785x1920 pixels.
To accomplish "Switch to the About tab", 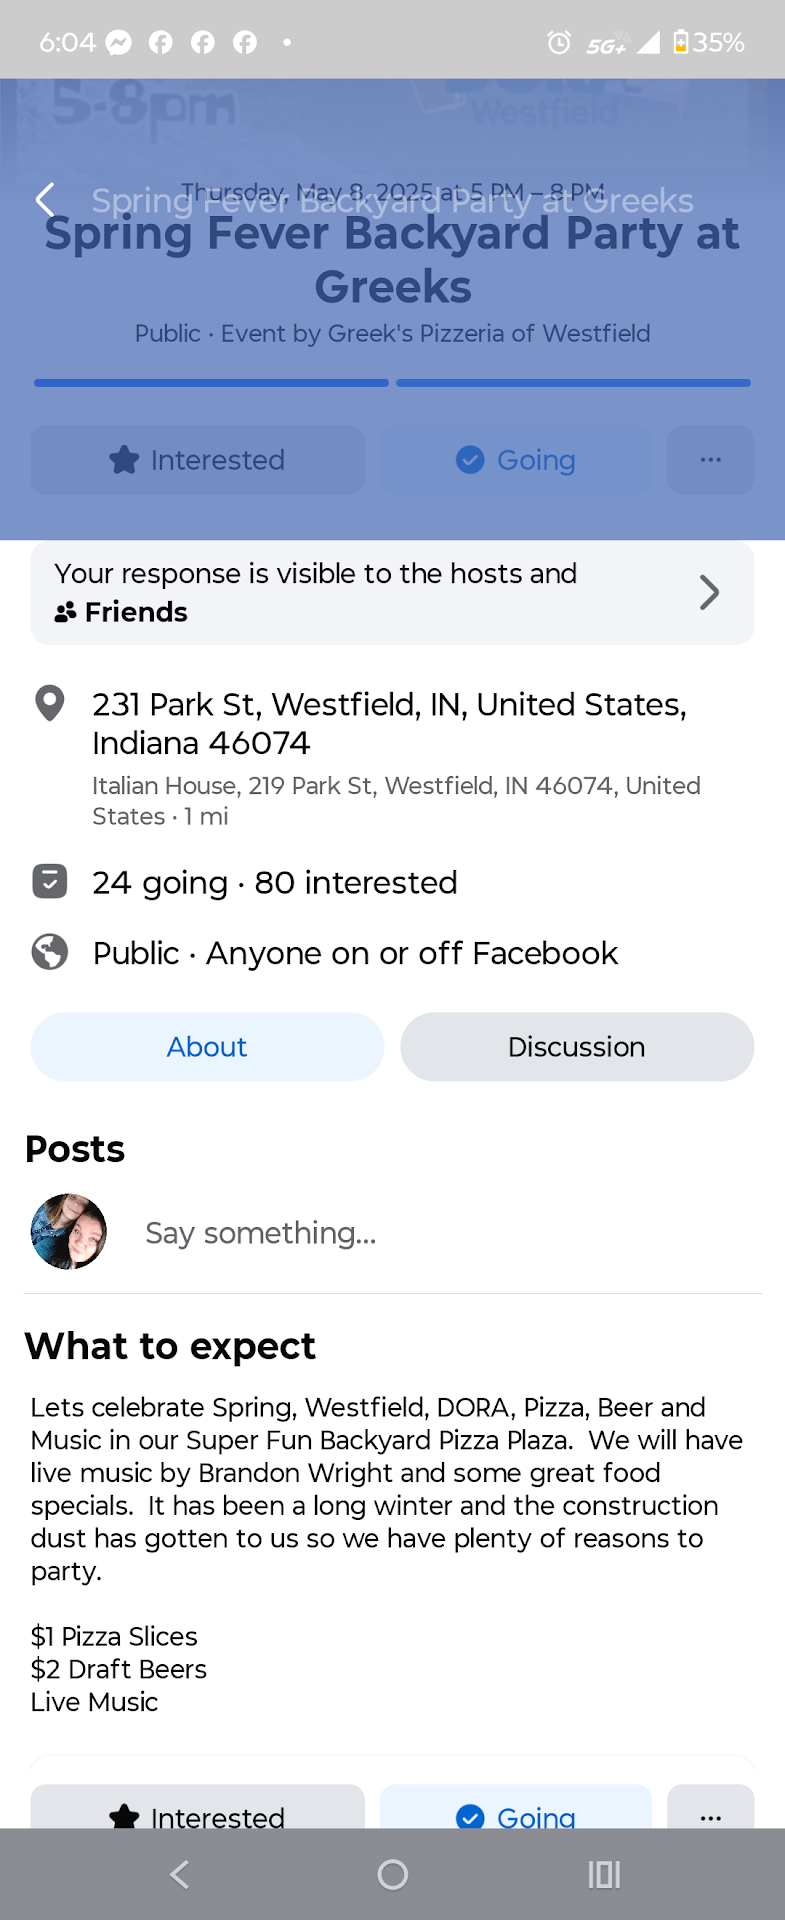I will click(x=207, y=1047).
